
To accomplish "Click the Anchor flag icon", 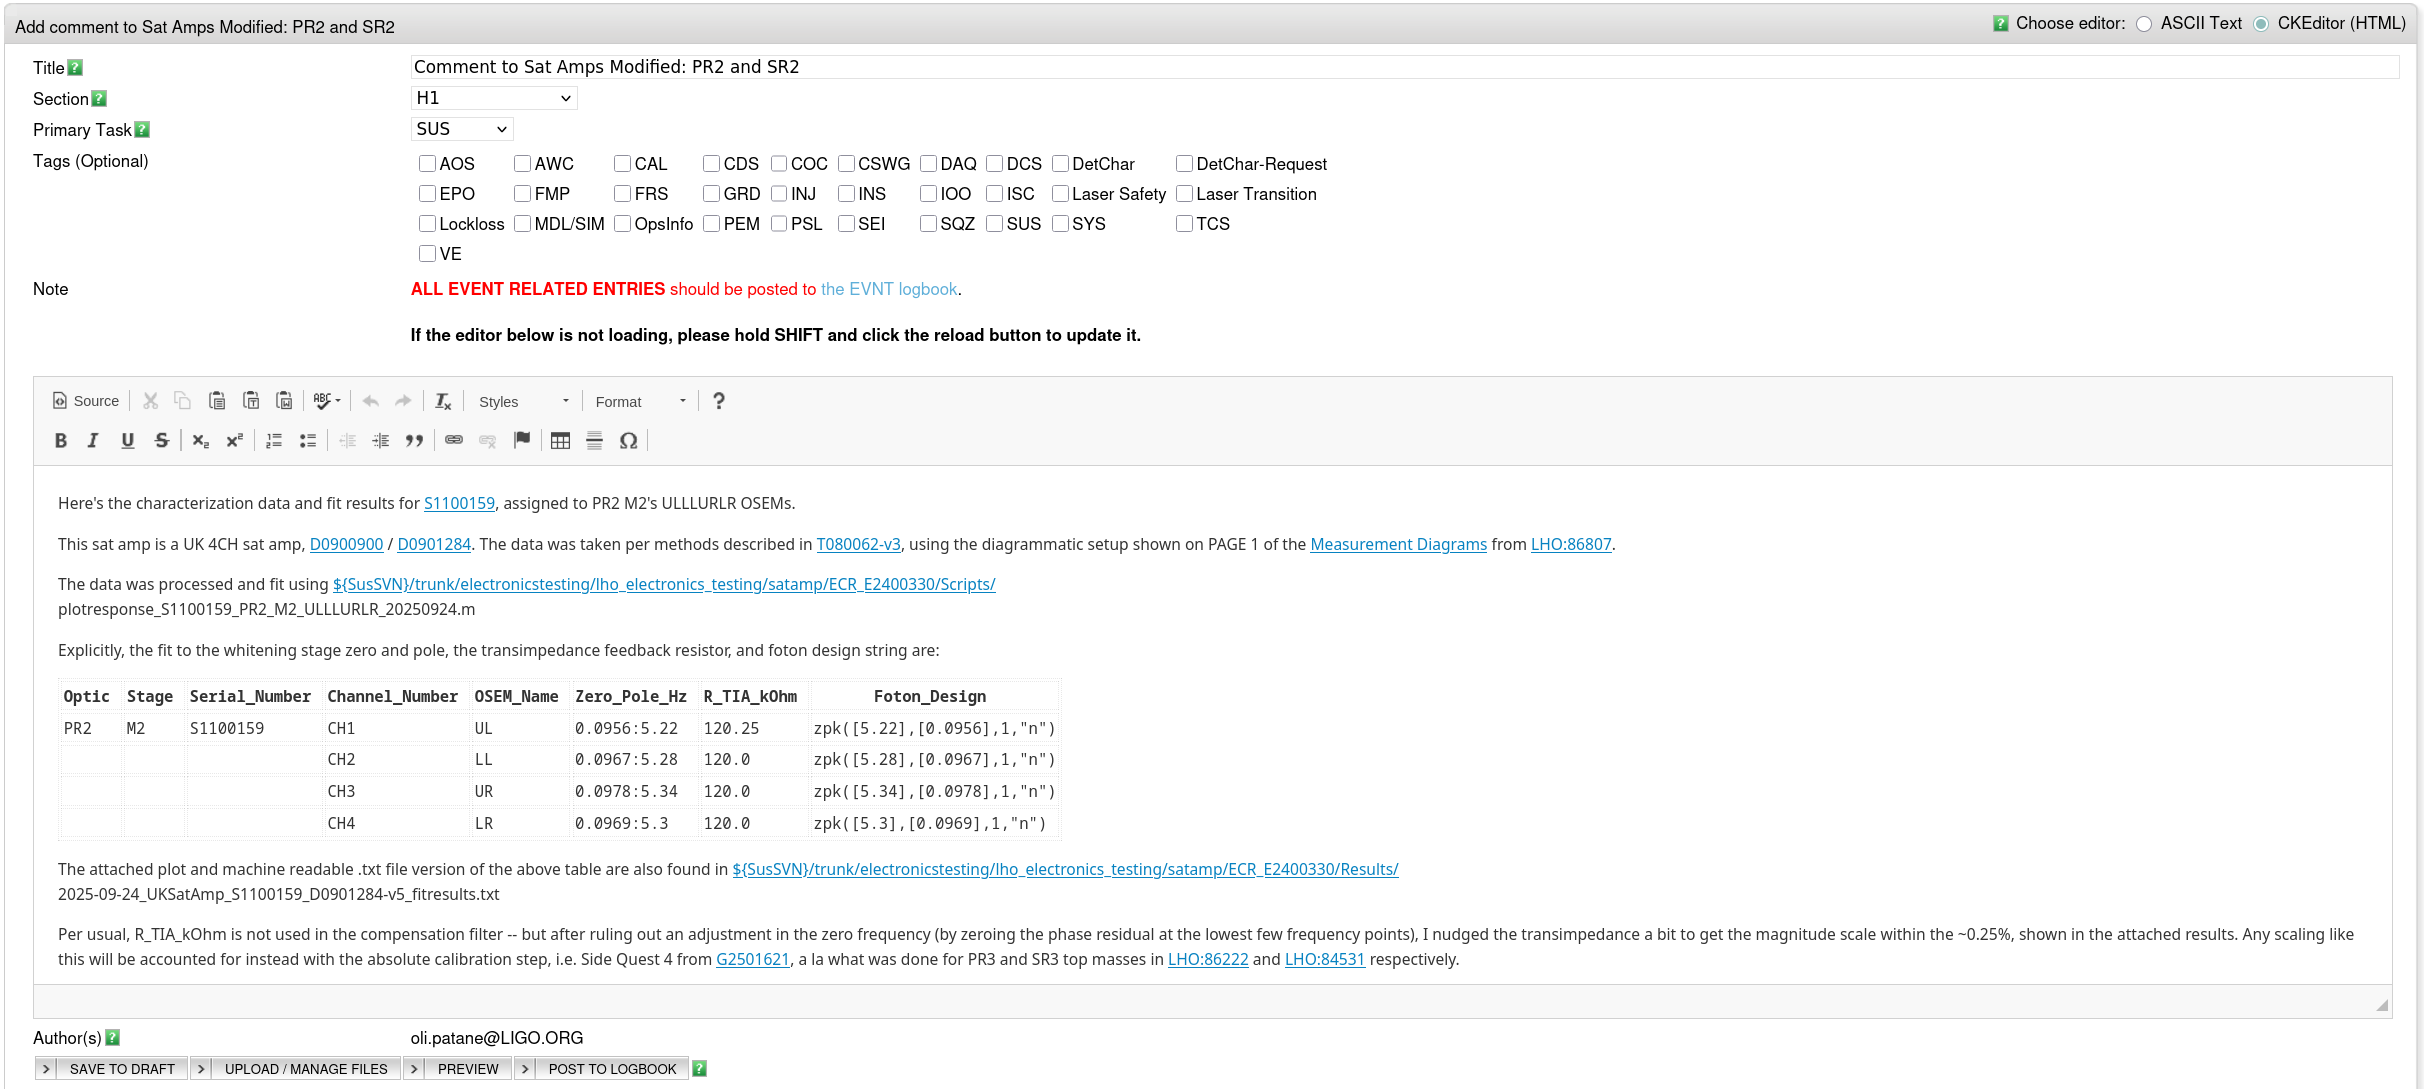I will click(x=522, y=441).
